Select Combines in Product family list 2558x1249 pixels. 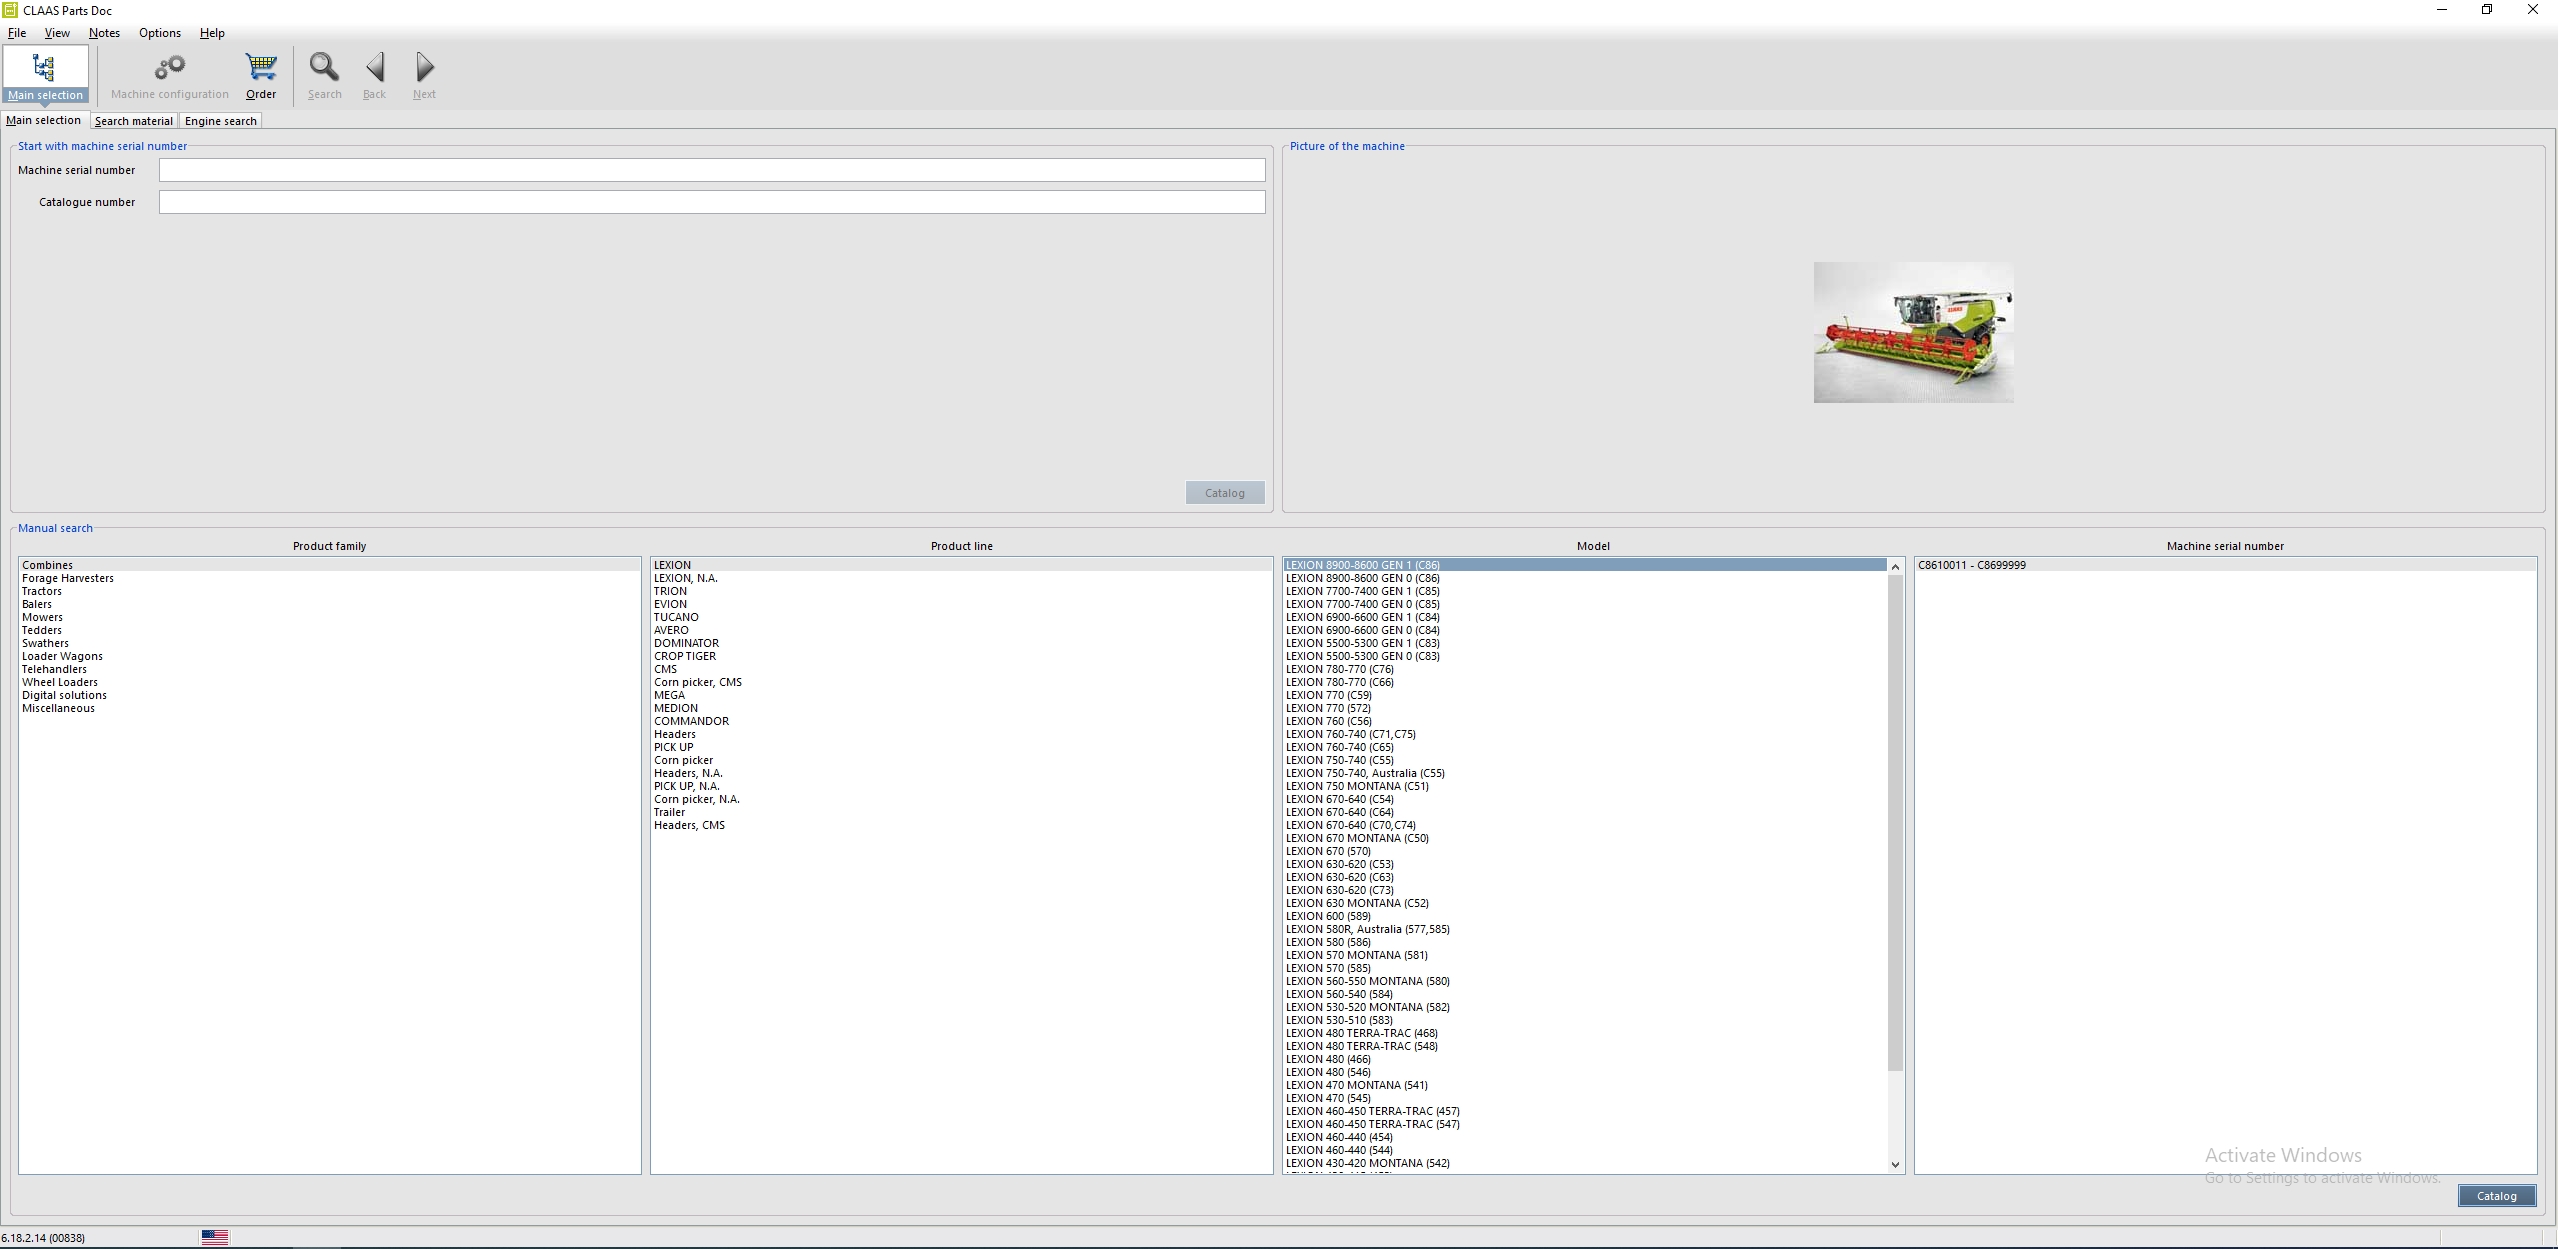(x=48, y=564)
